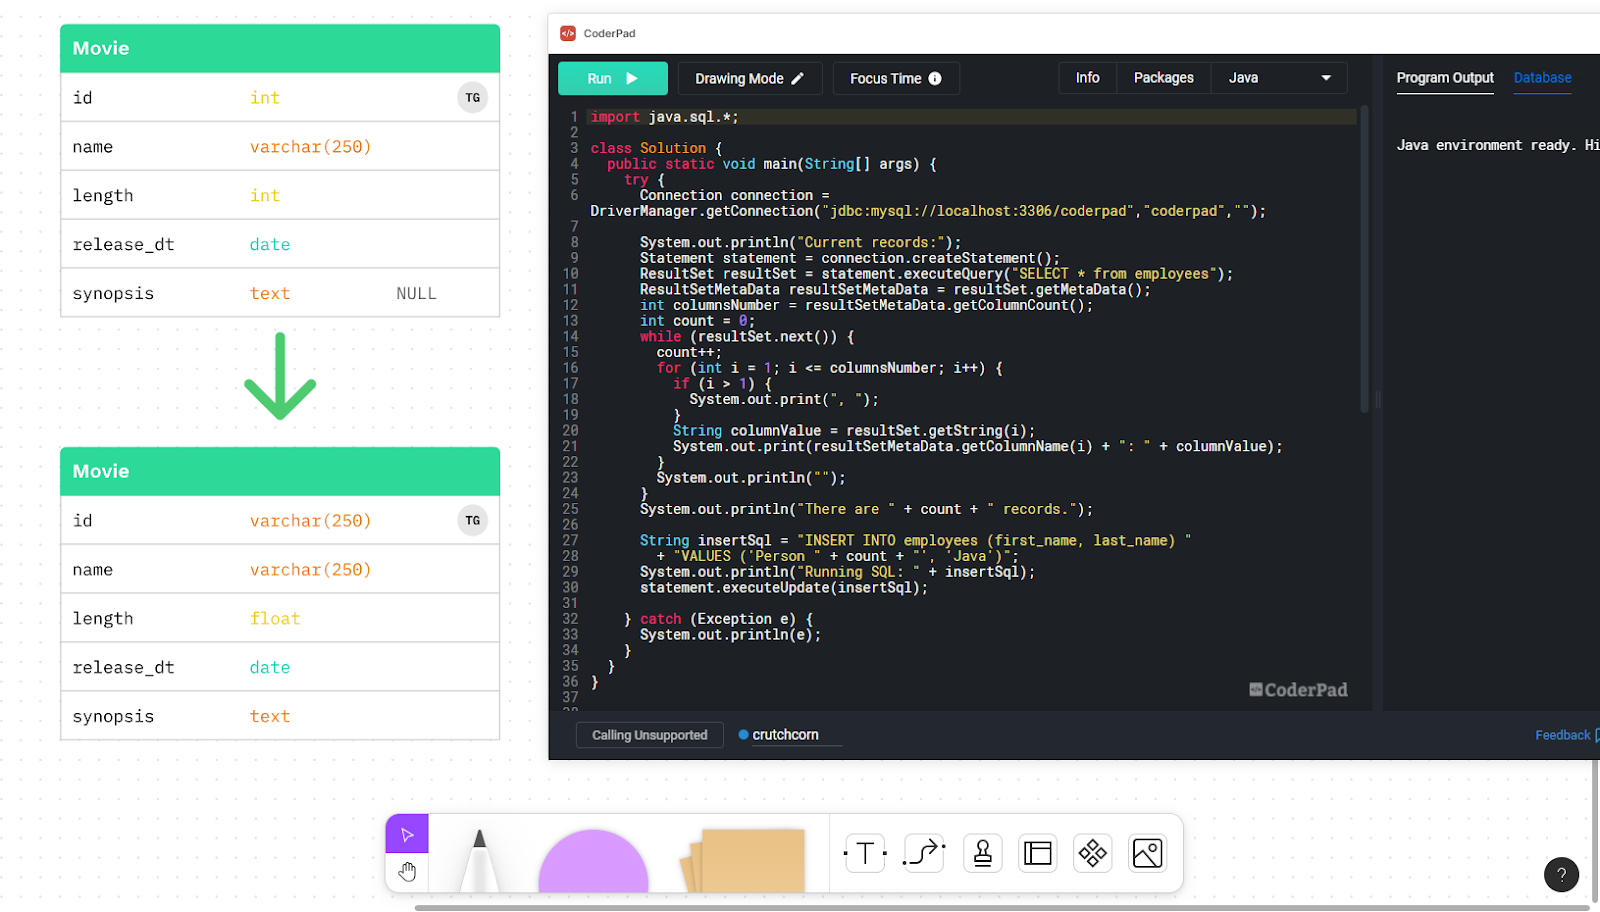Open the frame layout tool

(x=1037, y=853)
